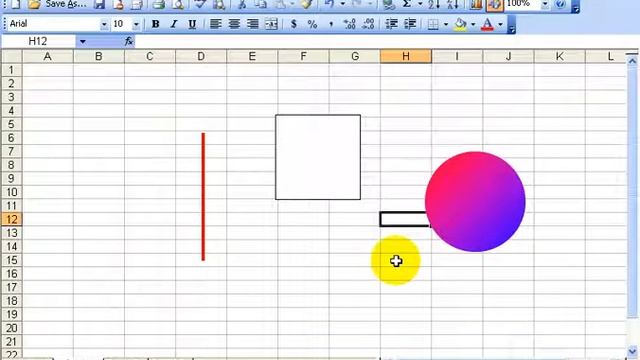Align cell text right
The height and width of the screenshot is (360, 640).
click(253, 24)
